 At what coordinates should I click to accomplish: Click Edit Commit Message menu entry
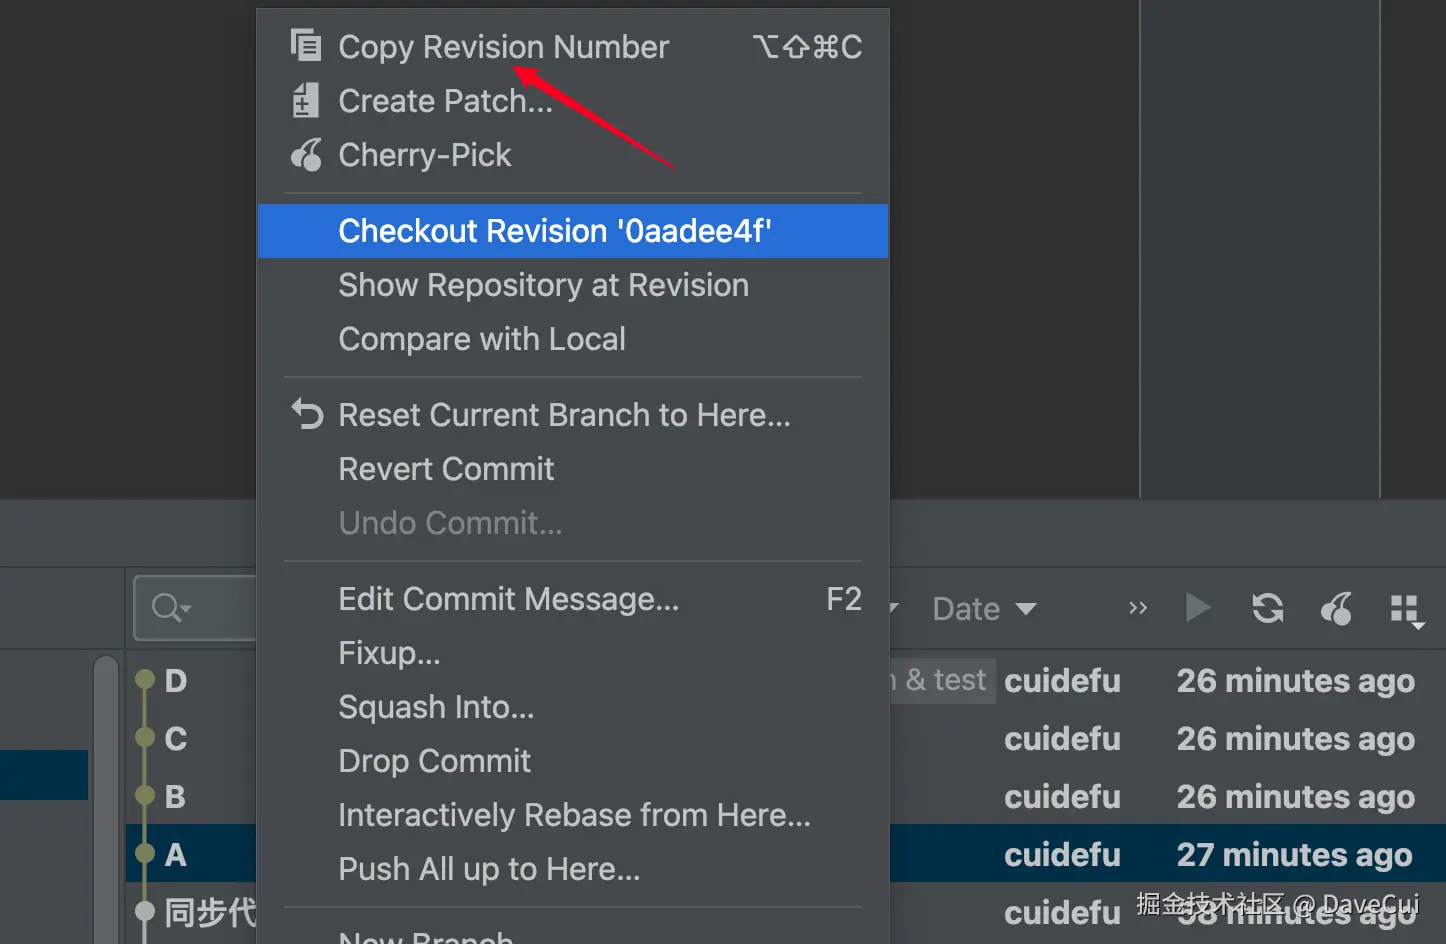tap(508, 599)
